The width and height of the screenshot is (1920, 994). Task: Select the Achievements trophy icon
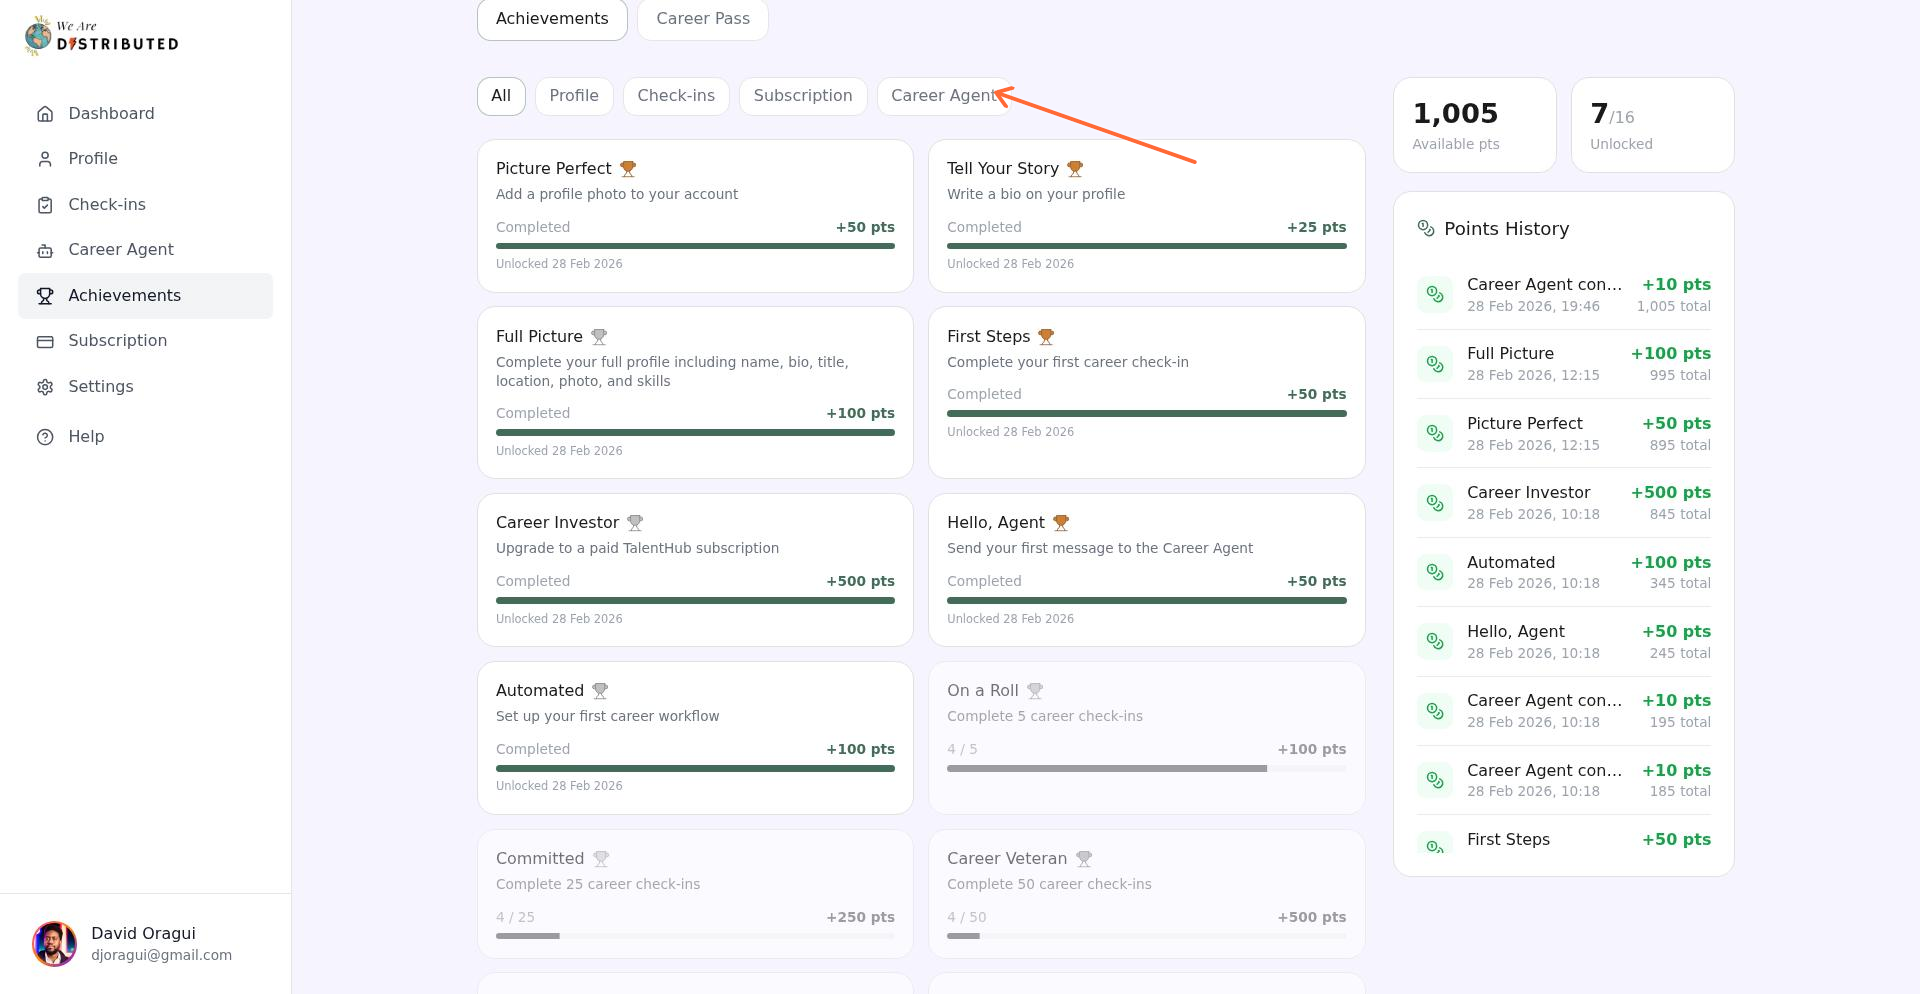(45, 295)
